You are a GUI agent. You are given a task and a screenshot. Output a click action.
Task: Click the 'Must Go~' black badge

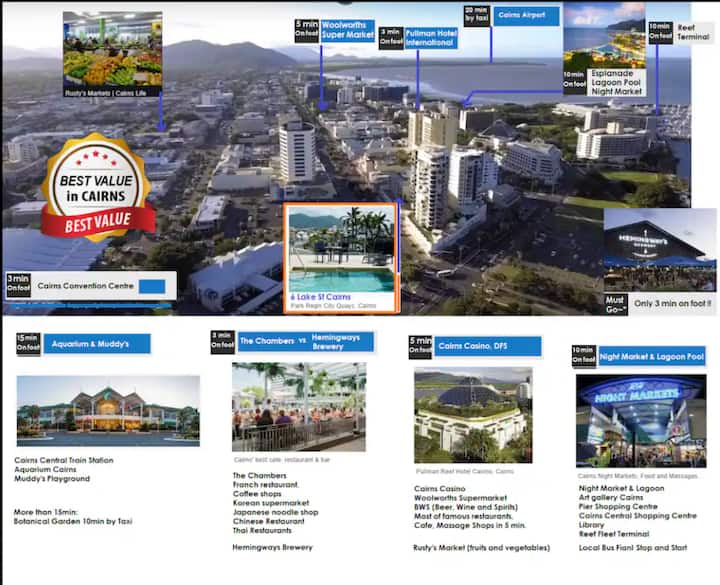(616, 303)
